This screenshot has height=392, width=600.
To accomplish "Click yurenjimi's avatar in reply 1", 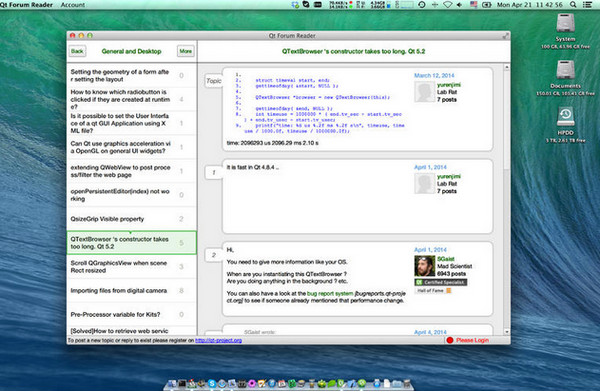I will click(x=424, y=183).
